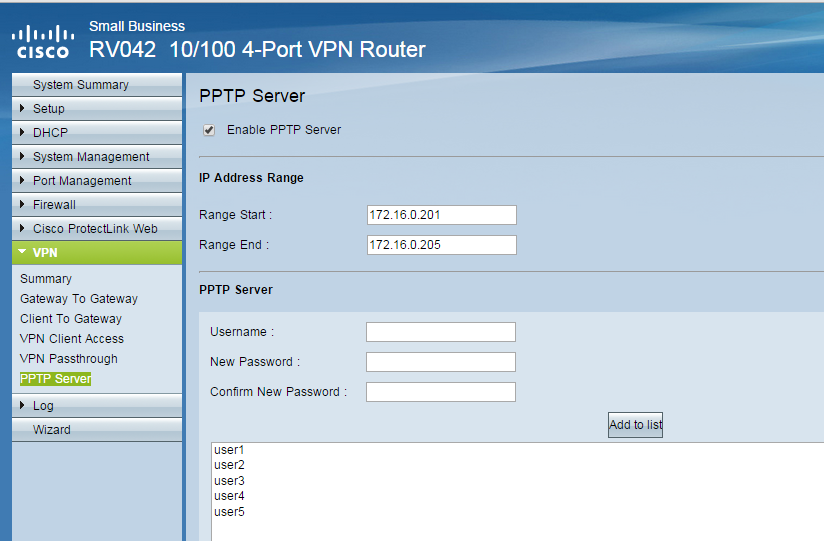Select user3 in the user list

coord(229,481)
